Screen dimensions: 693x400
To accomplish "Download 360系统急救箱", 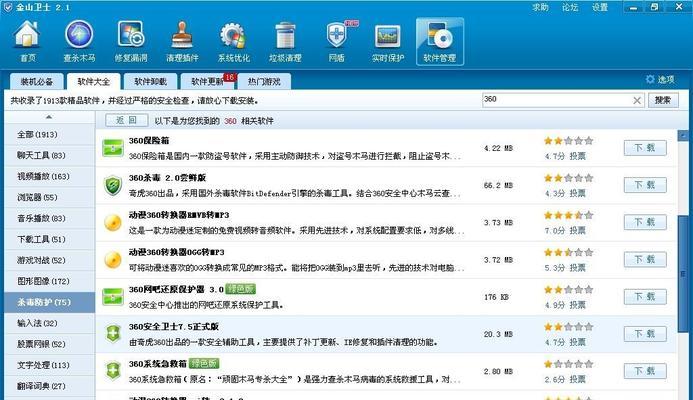I will coord(645,371).
